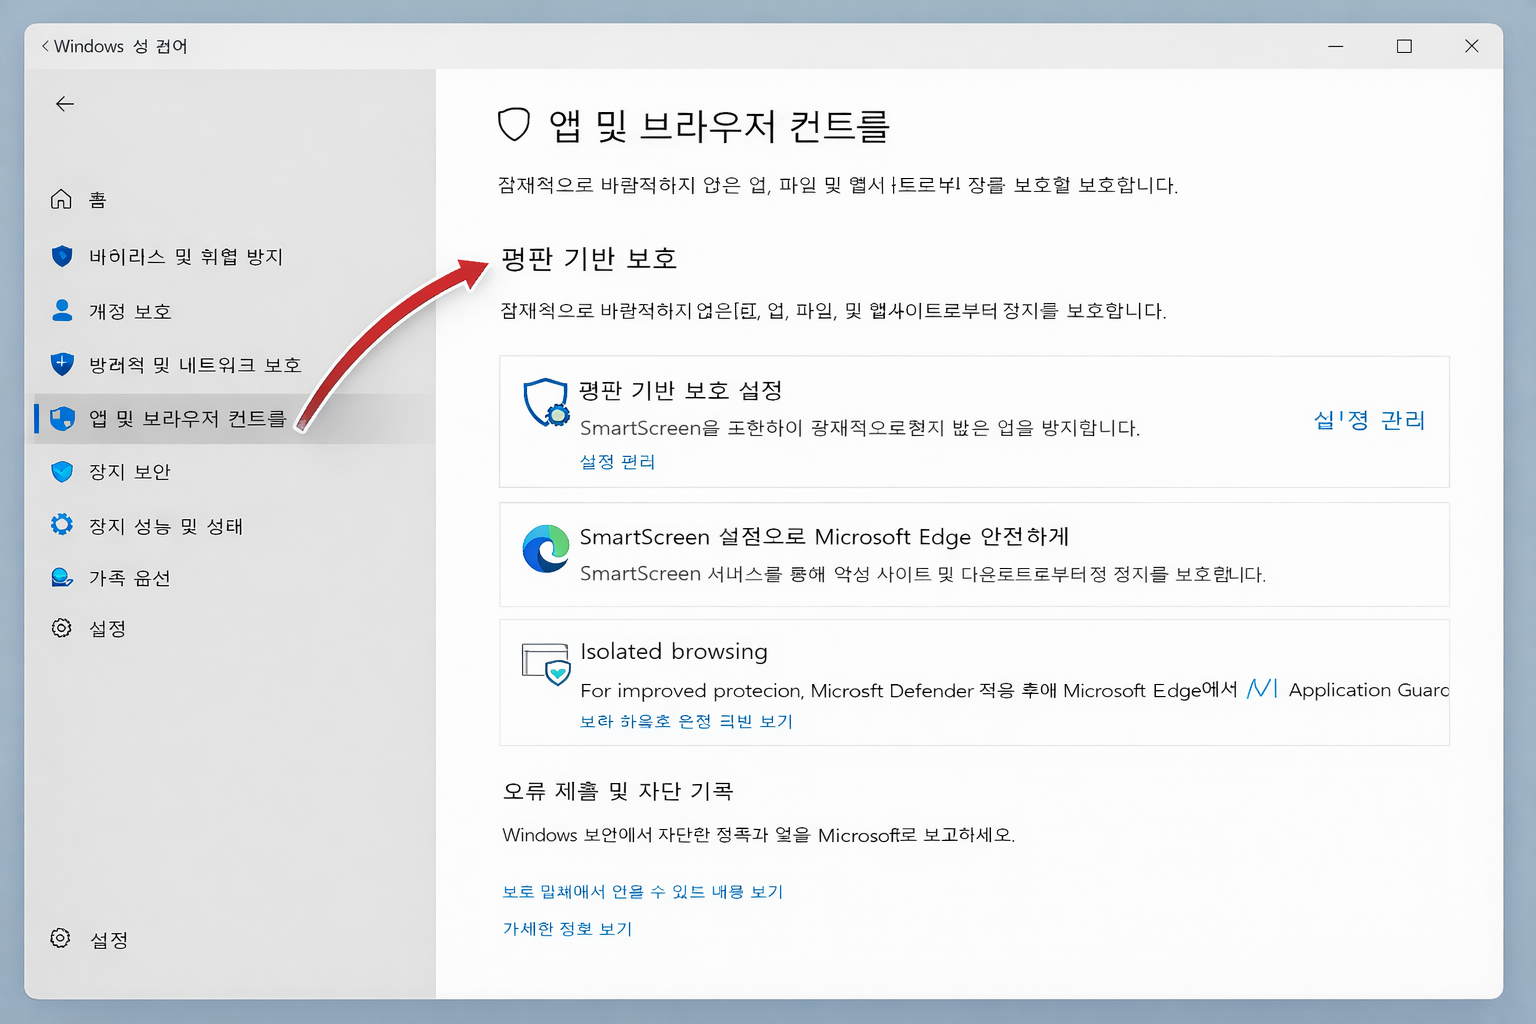Select 가족 옵션 menu item

130,578
